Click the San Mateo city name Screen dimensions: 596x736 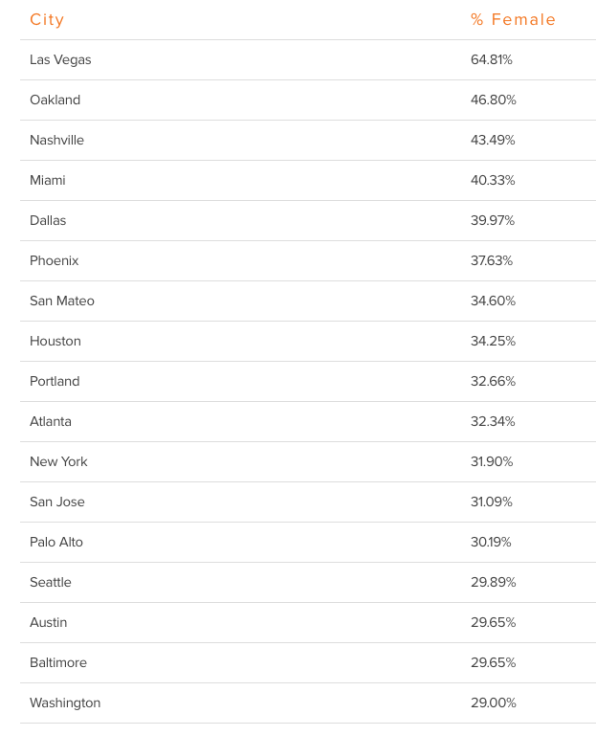pos(62,301)
